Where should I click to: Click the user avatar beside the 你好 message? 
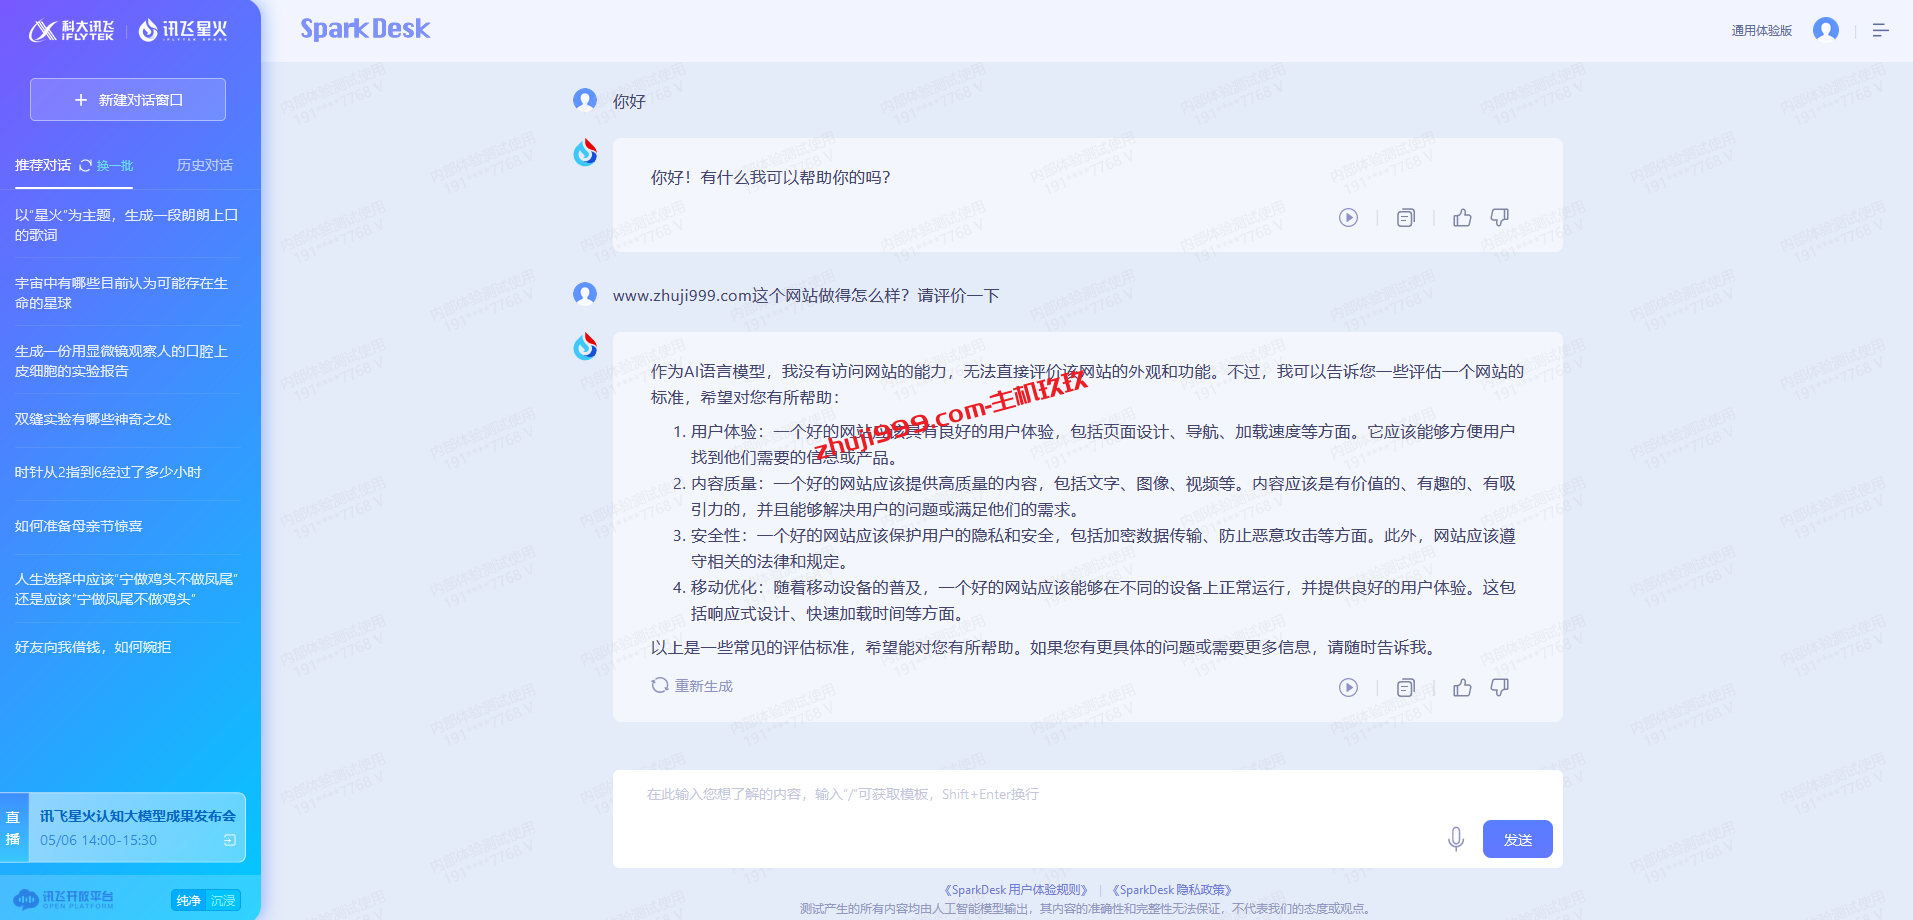click(585, 100)
